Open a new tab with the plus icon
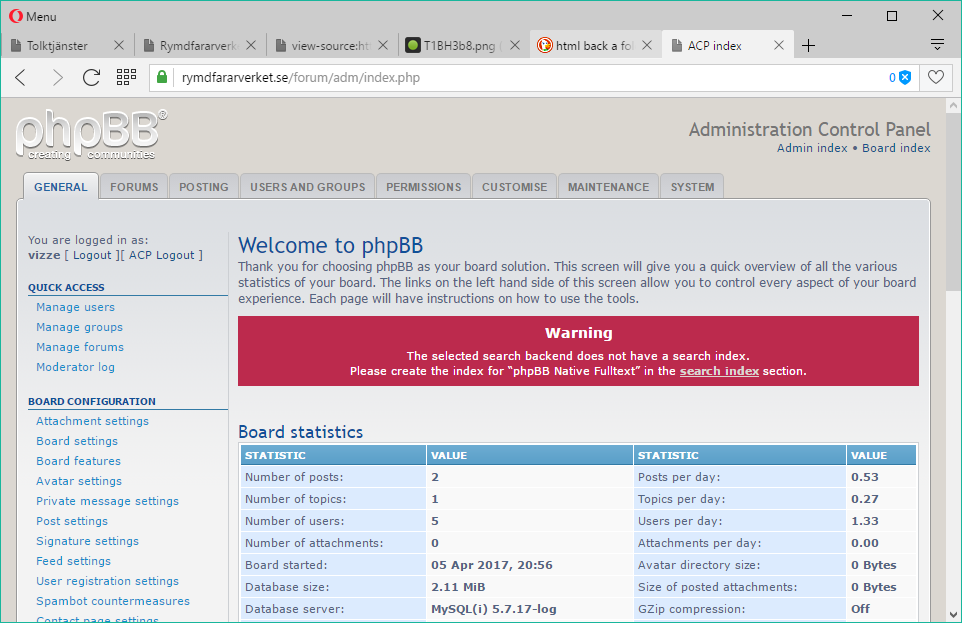 click(x=809, y=45)
